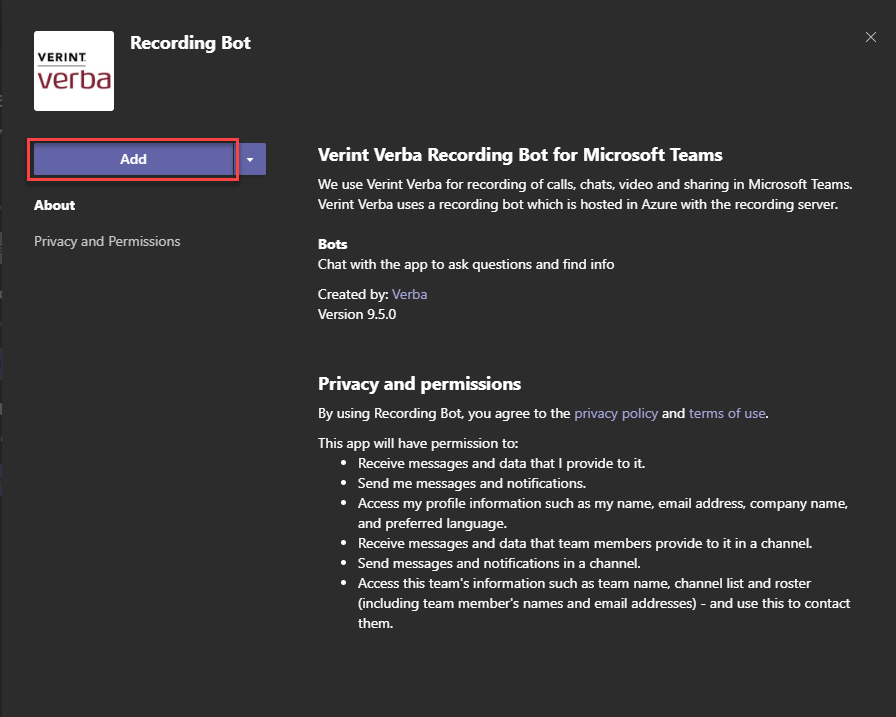Click the Verint Verba app logo
896x717 pixels.
(x=74, y=70)
